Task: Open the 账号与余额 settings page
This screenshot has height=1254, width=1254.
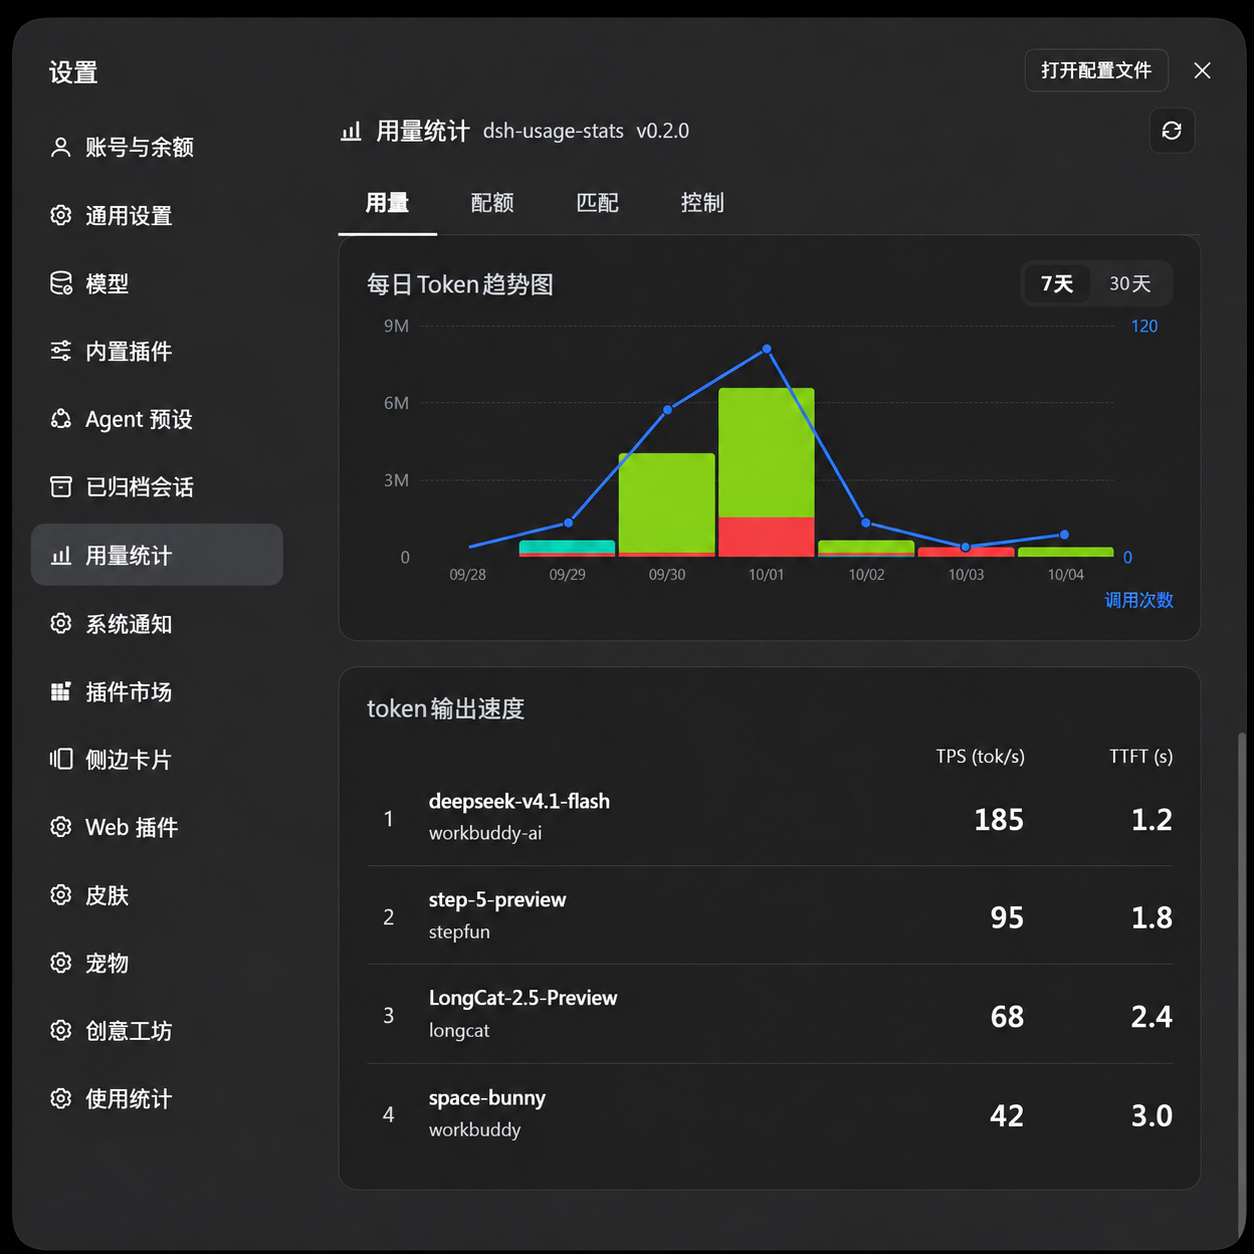Action: [x=157, y=147]
